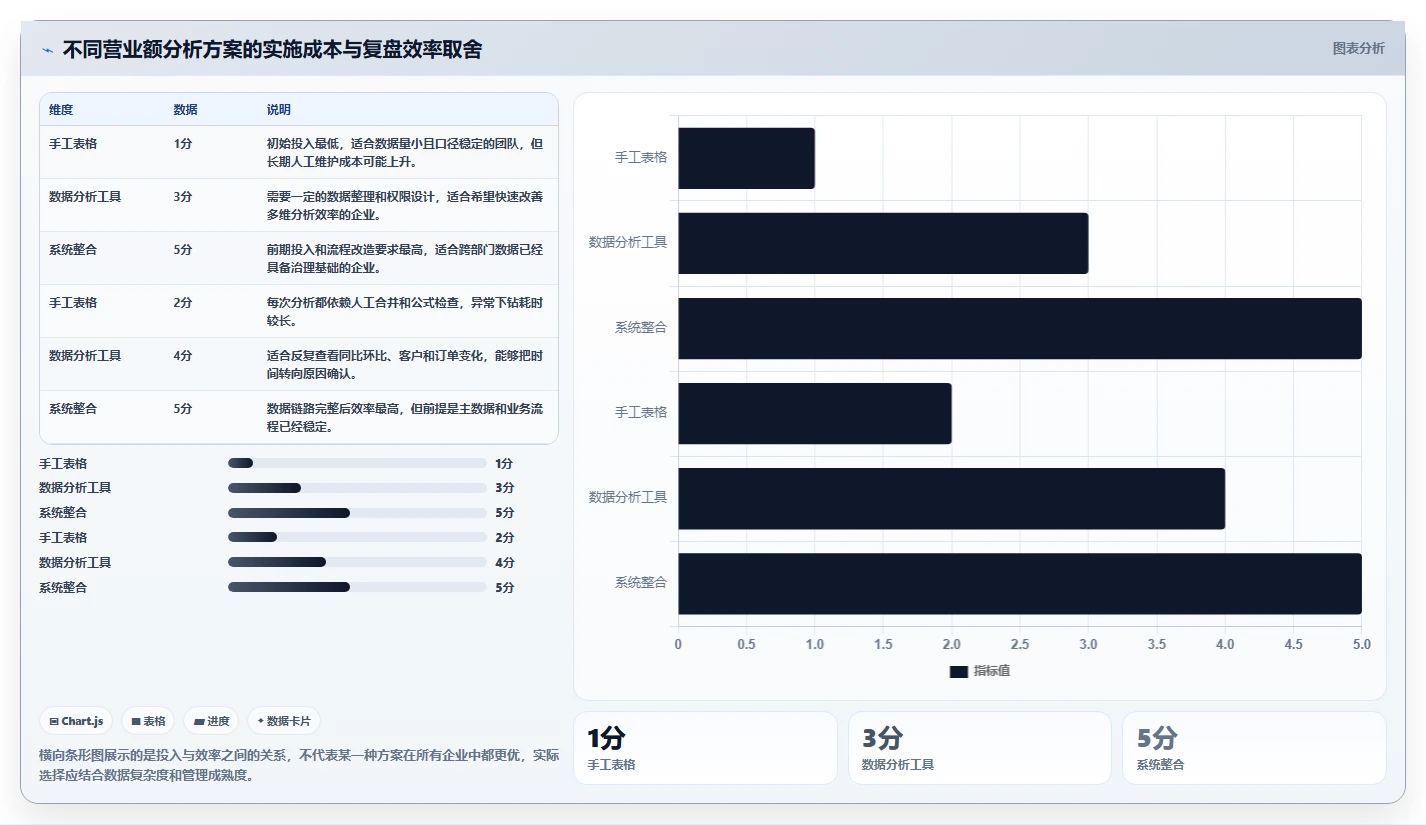
Task: Click the 2.5 tick on the x-axis
Action: 1020,644
